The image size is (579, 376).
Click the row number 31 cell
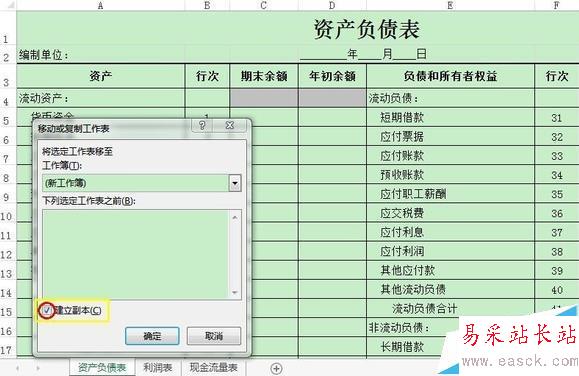tap(557, 118)
